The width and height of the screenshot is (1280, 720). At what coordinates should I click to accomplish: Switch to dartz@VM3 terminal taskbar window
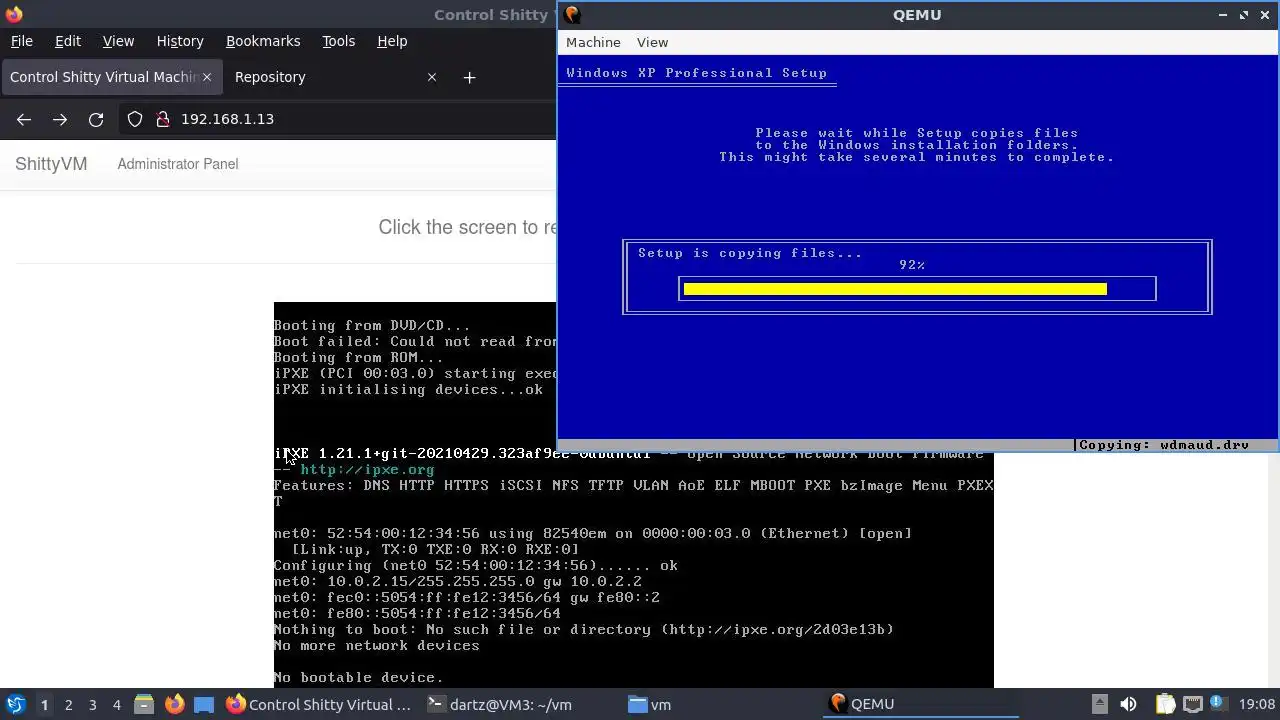click(x=499, y=704)
